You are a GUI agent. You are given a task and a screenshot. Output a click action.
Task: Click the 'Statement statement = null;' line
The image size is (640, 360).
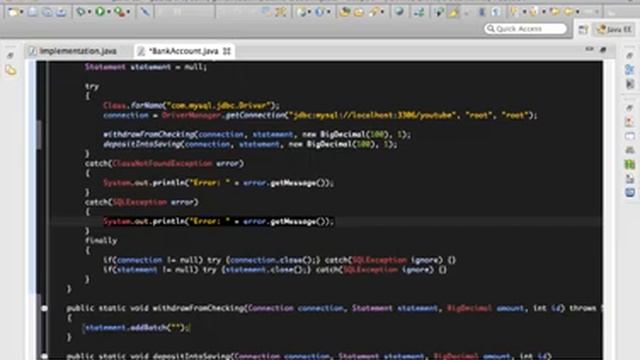(146, 67)
